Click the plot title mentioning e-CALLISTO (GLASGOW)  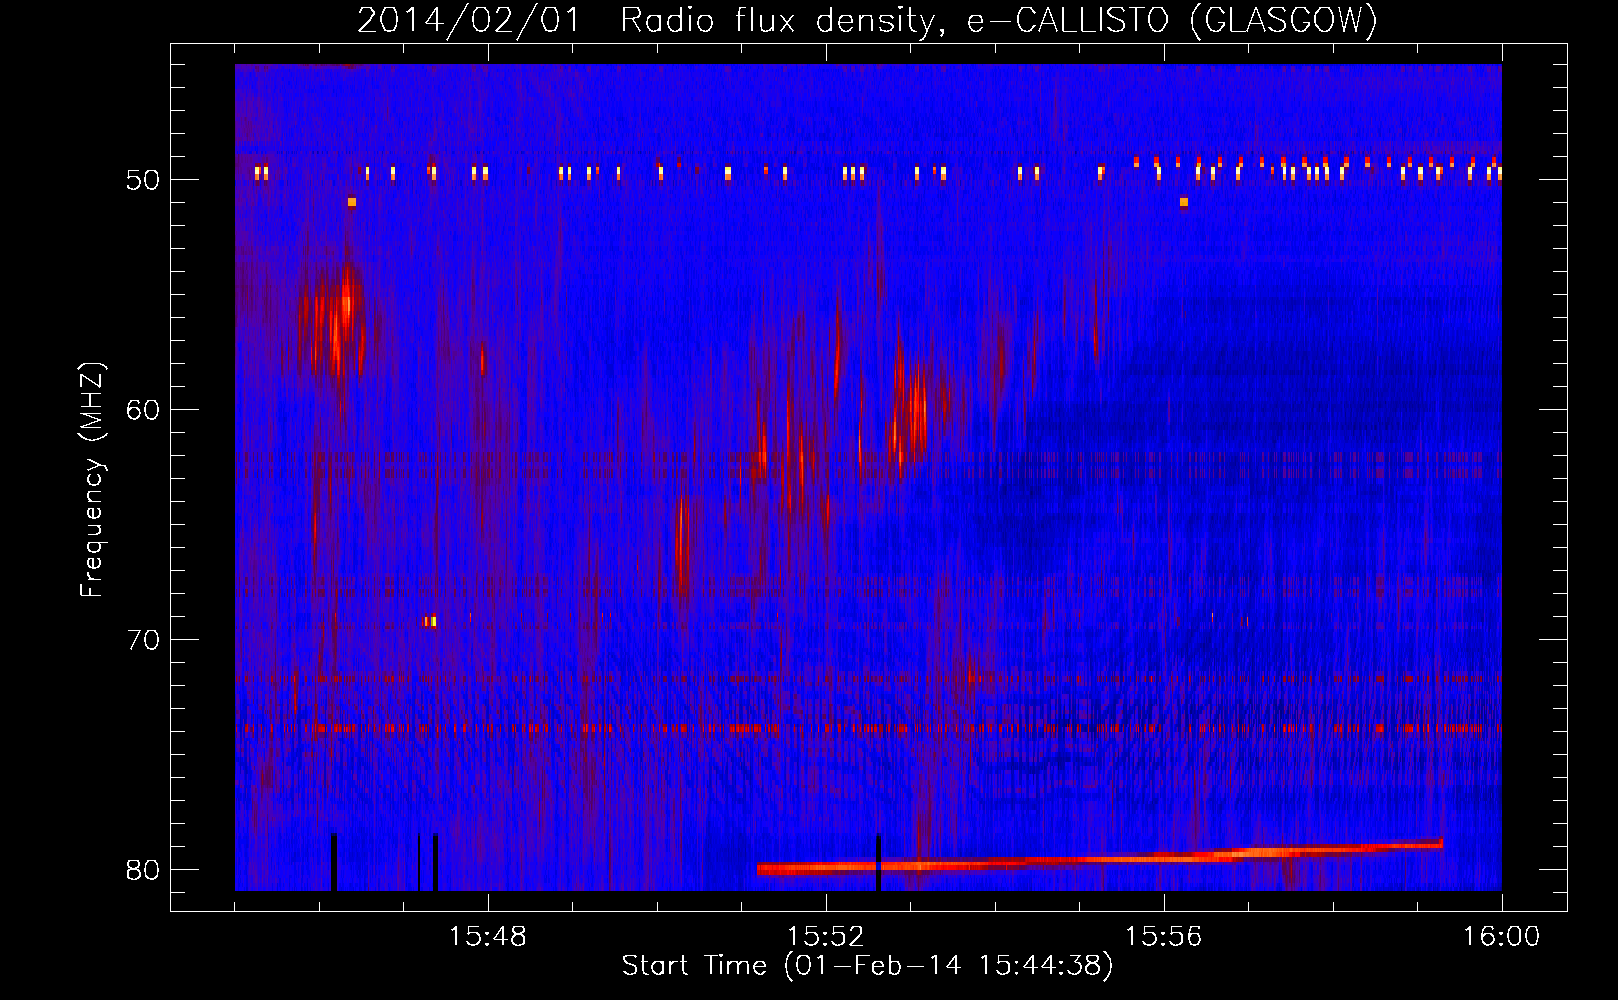[x=868, y=21]
